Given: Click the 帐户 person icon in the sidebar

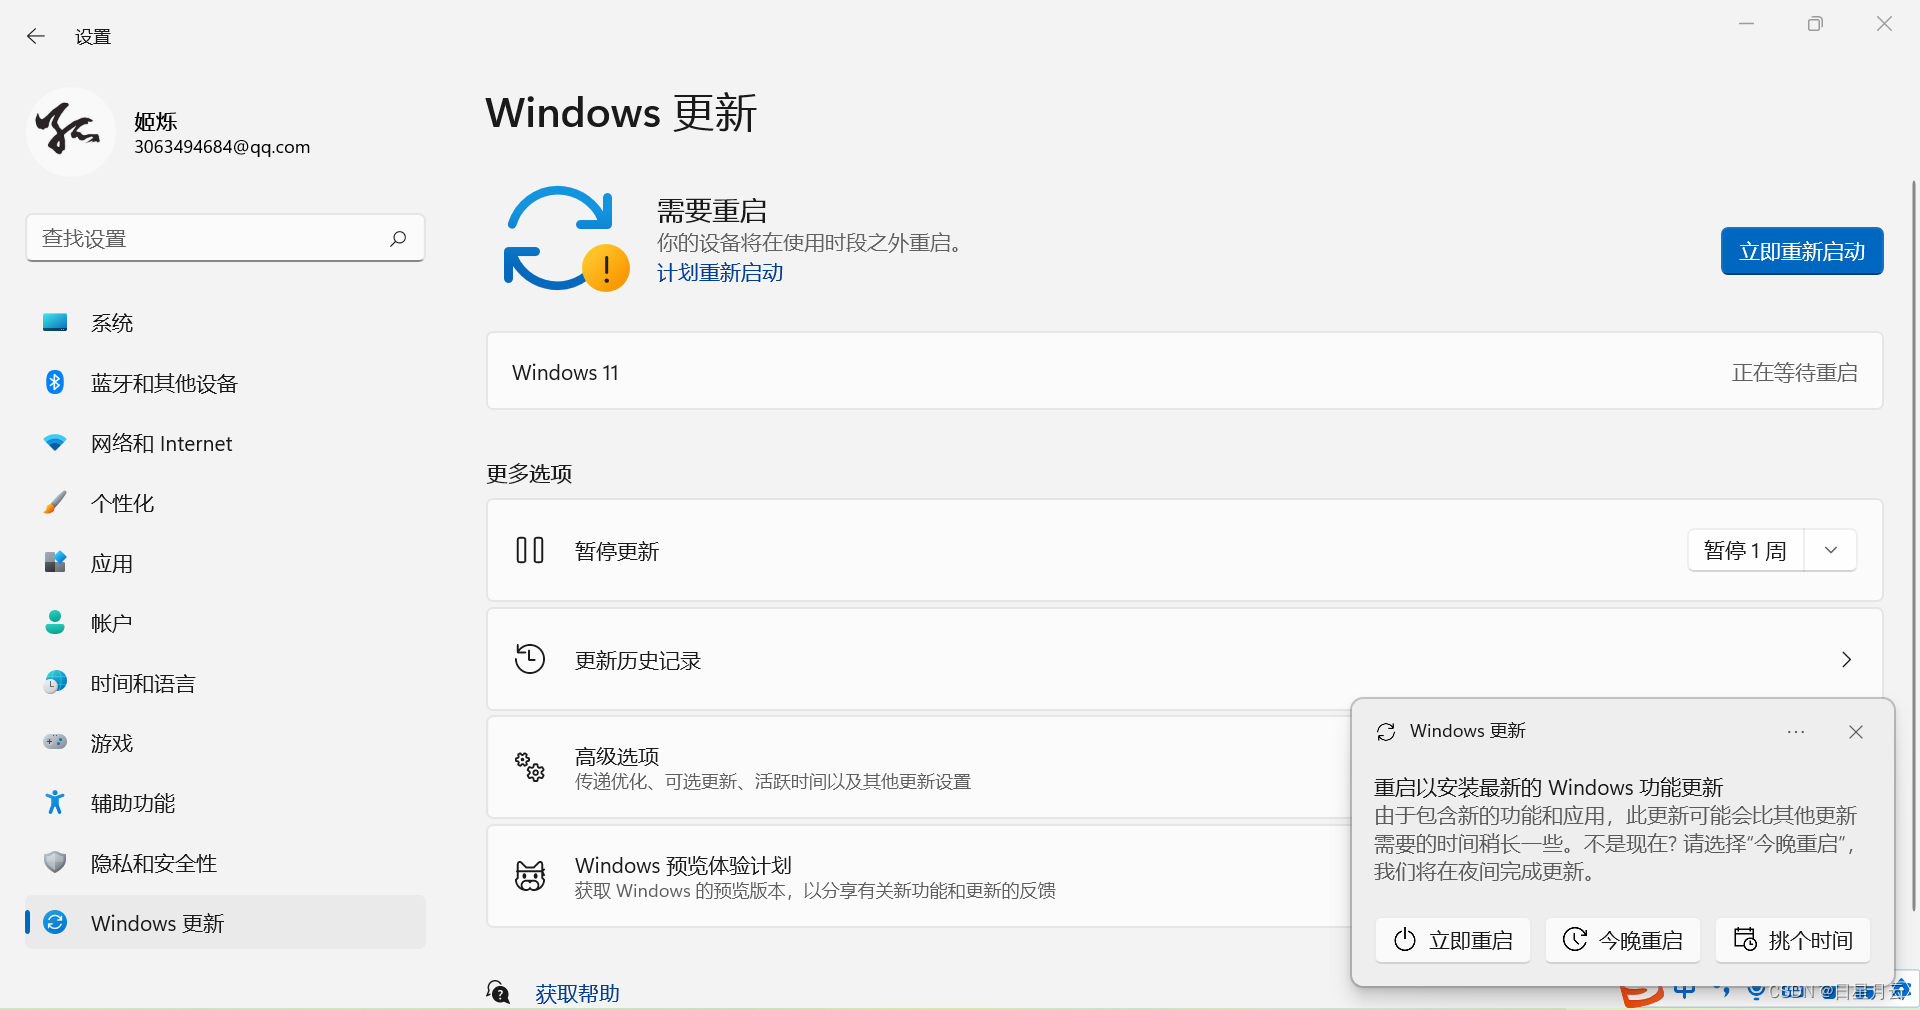Looking at the screenshot, I should point(55,623).
